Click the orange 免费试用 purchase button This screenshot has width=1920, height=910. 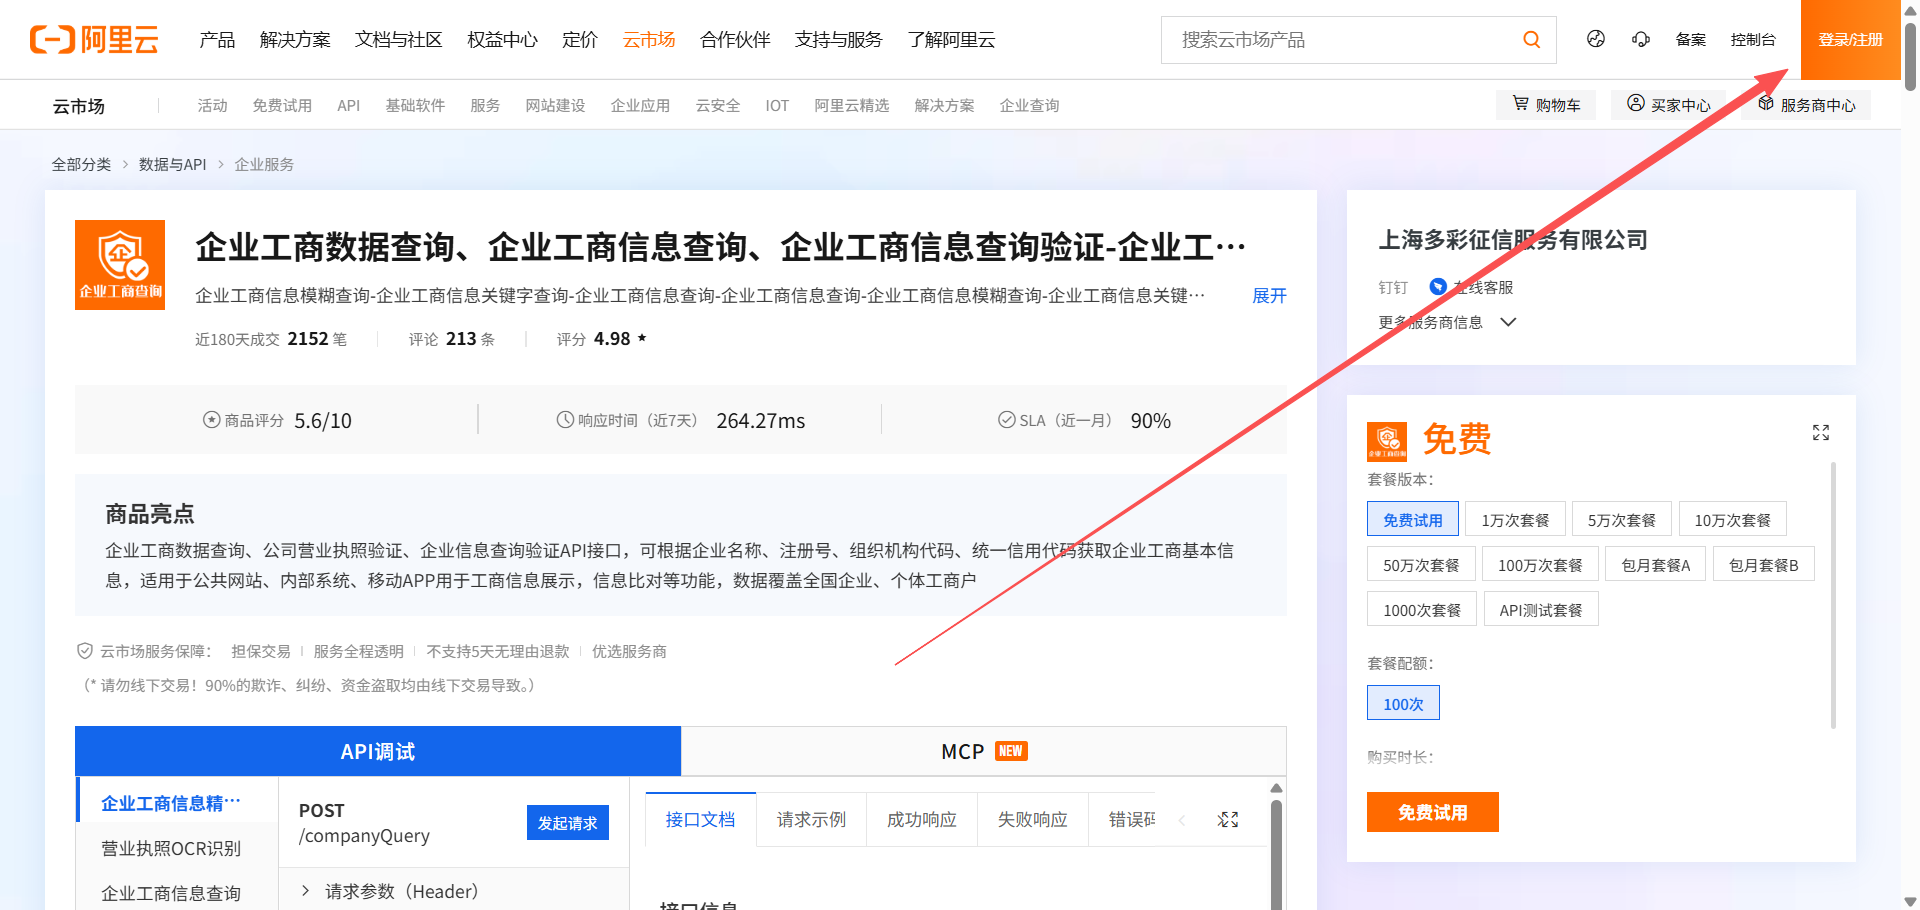click(1432, 812)
